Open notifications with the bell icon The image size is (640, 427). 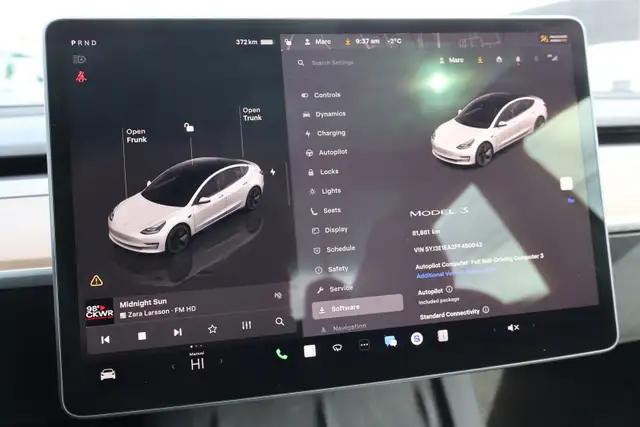pos(518,60)
